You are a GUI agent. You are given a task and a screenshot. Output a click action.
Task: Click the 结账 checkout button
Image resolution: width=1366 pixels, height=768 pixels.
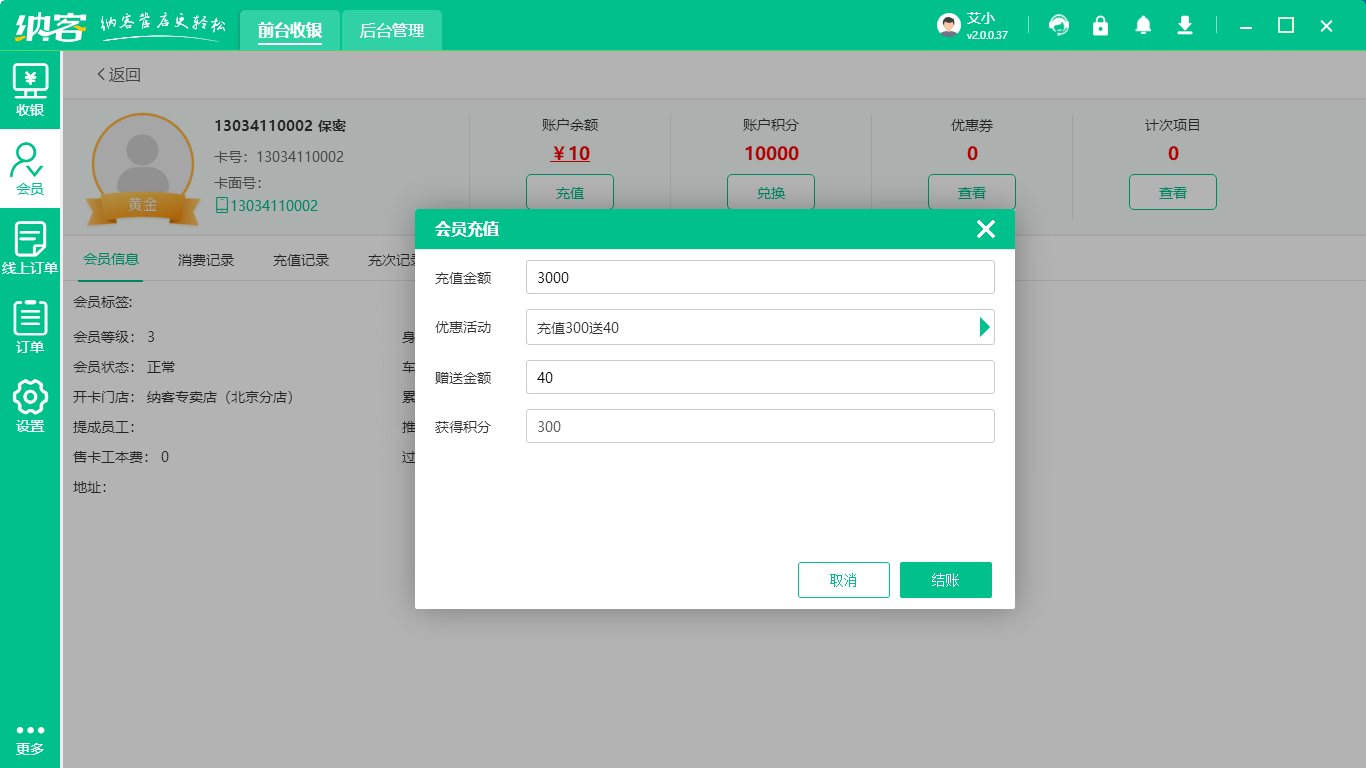pos(945,579)
